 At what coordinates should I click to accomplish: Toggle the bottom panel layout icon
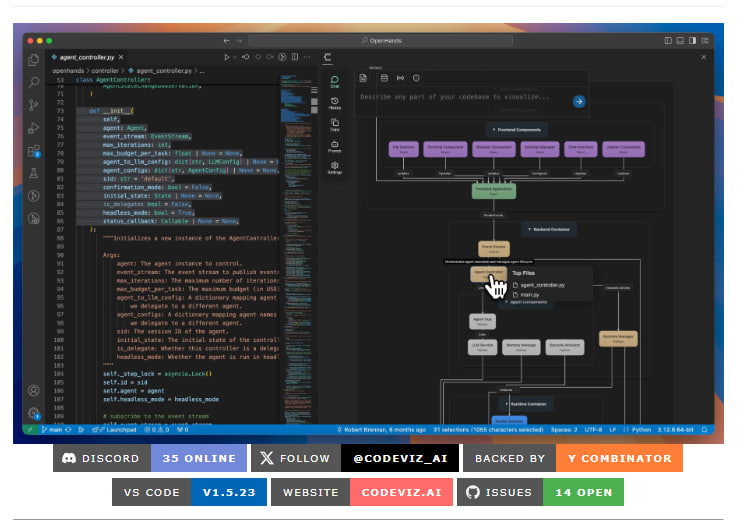click(680, 41)
